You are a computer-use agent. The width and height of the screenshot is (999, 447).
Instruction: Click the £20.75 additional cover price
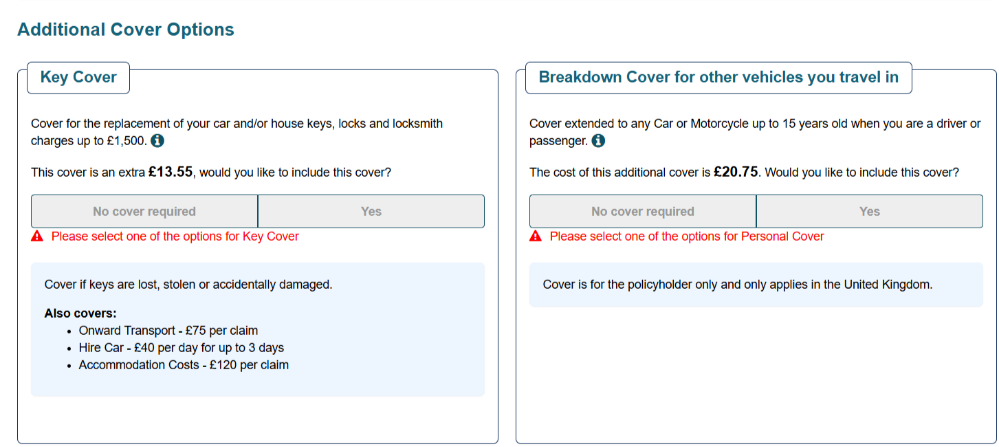[x=736, y=172]
